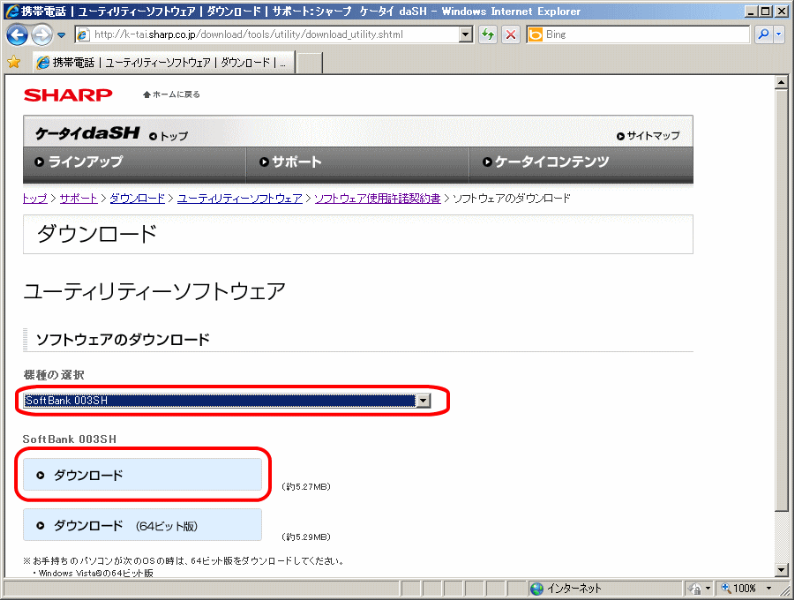794x600 pixels.
Task: Click the インターネット zone globe icon
Action: (x=536, y=588)
